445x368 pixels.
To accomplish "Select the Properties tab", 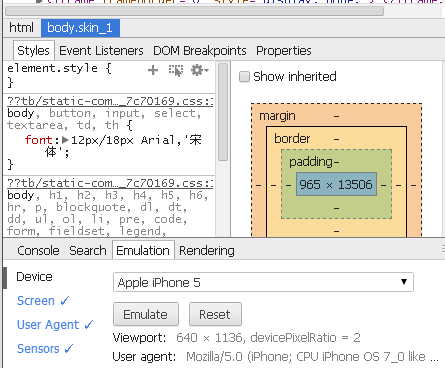I will pyautogui.click(x=284, y=51).
